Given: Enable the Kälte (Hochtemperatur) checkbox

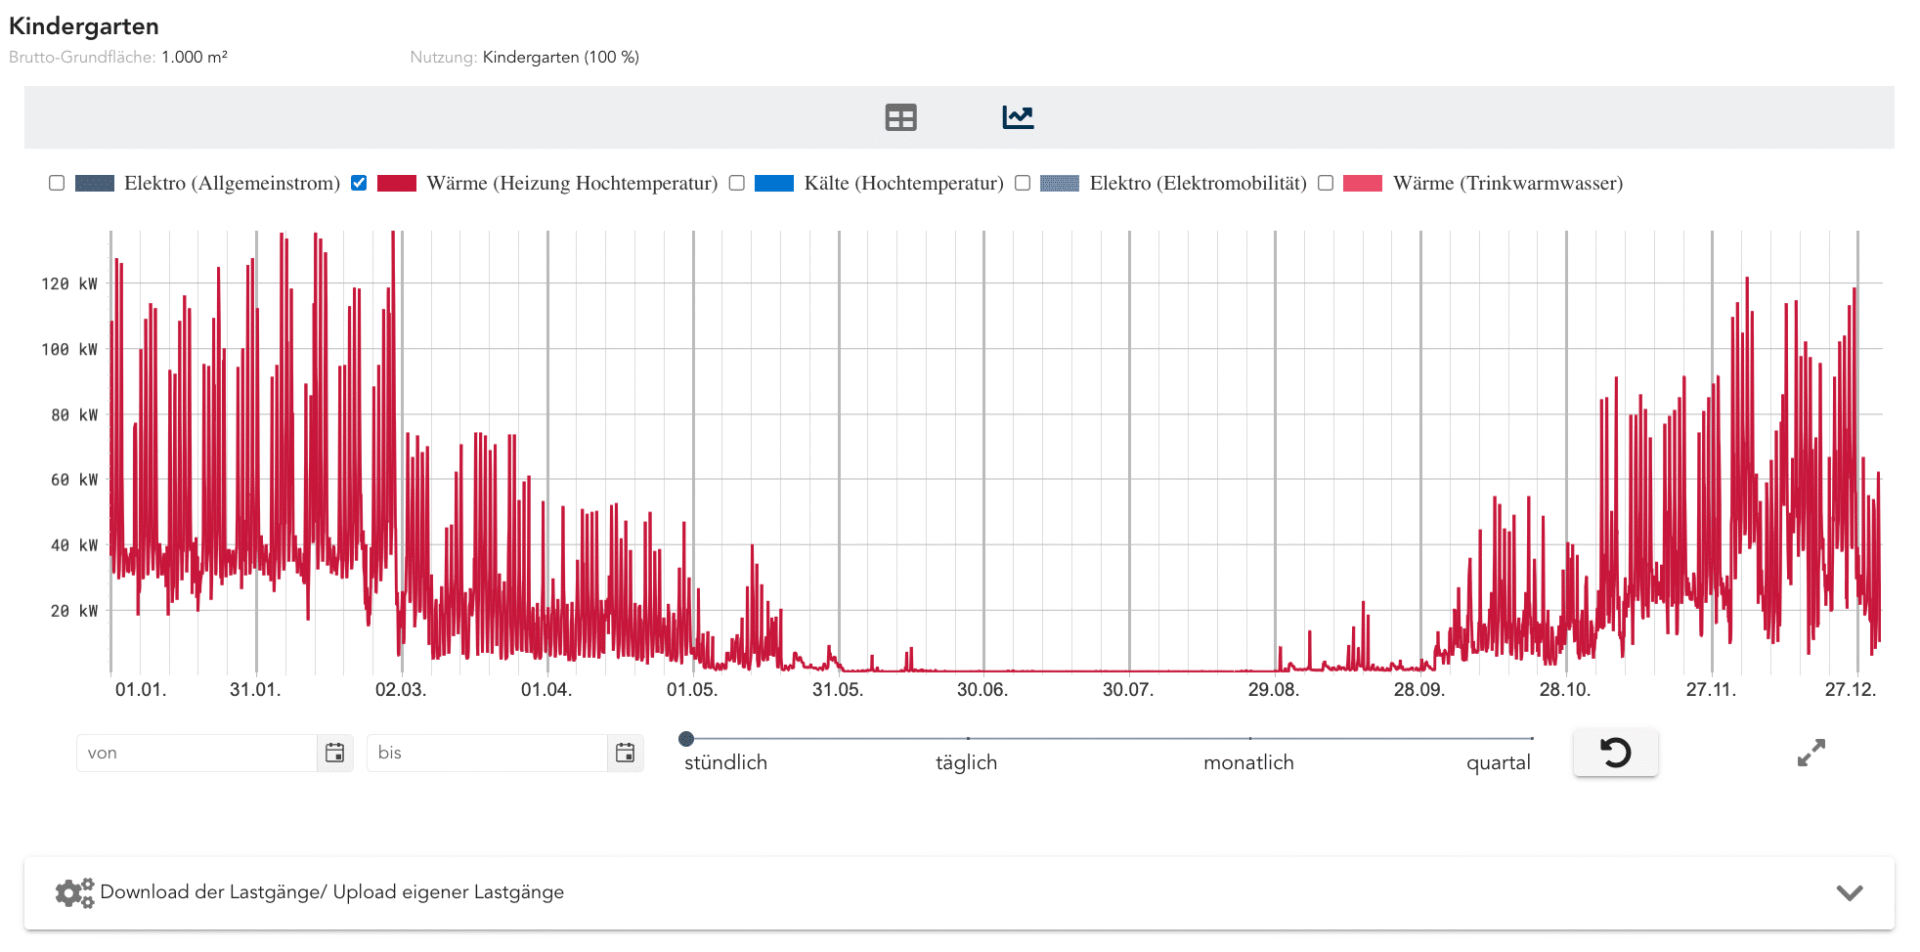Looking at the screenshot, I should coord(737,183).
